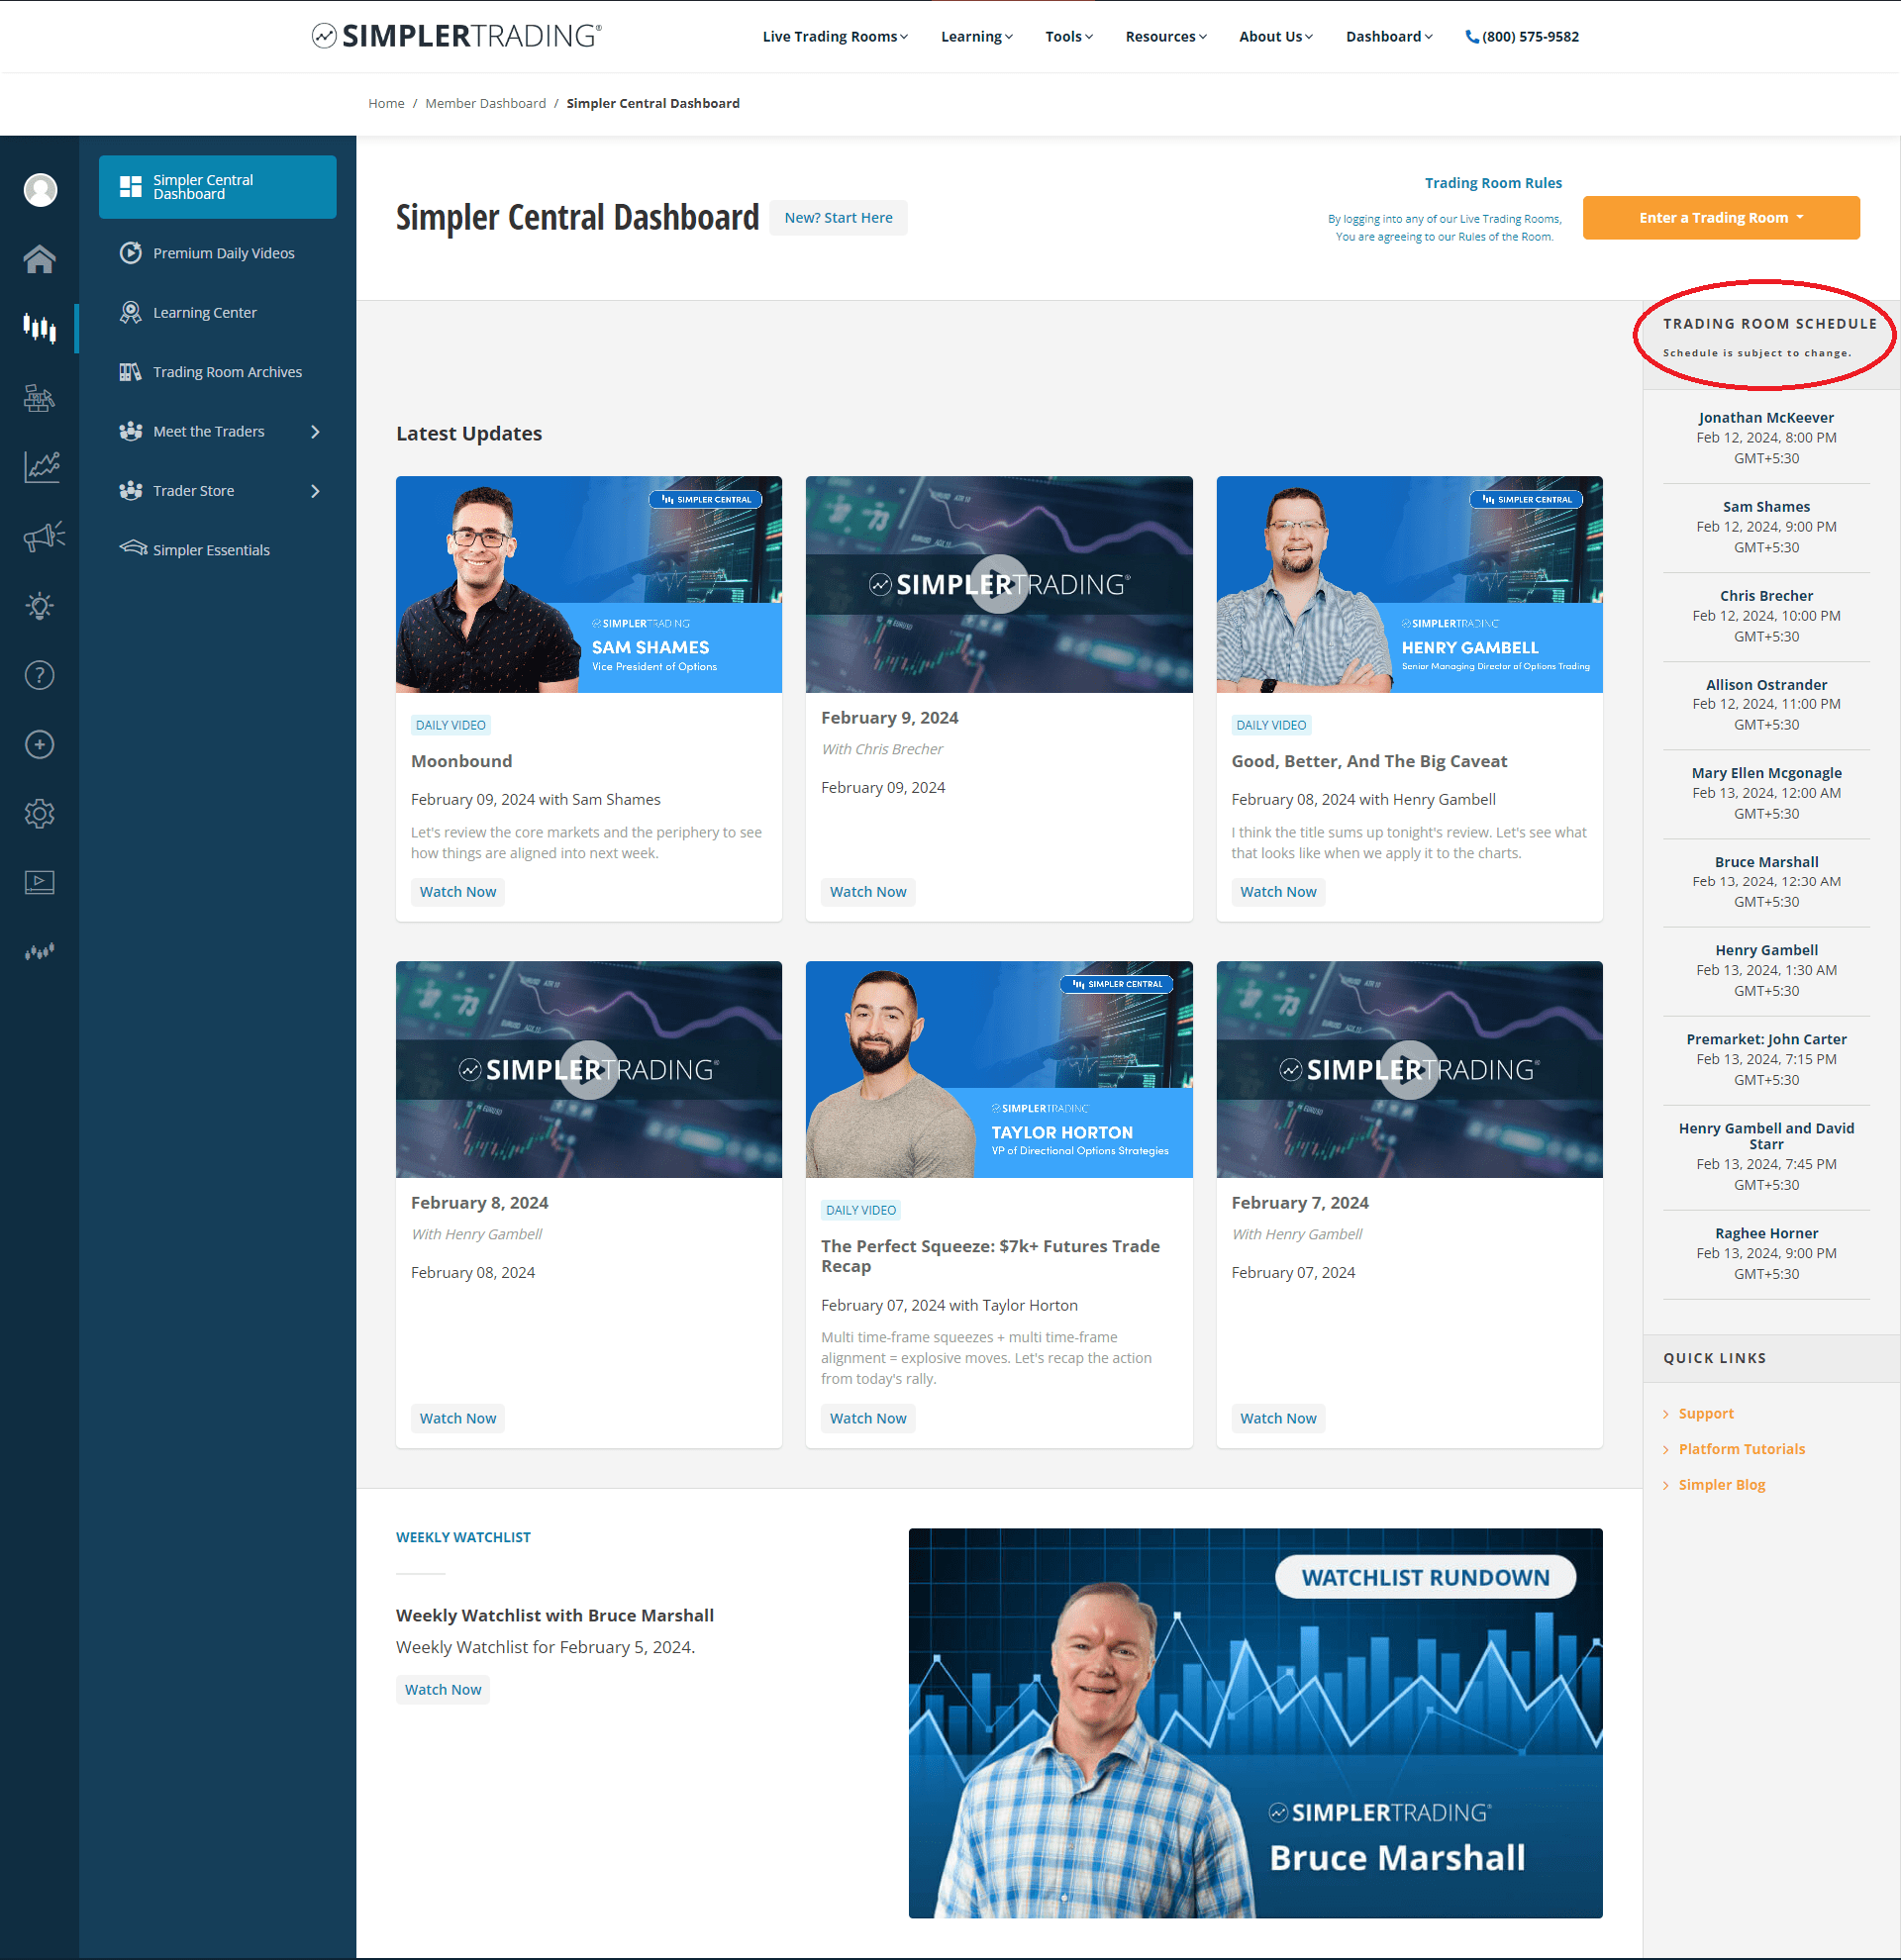
Task: Open the Live Trading Rooms menu
Action: pos(834,37)
